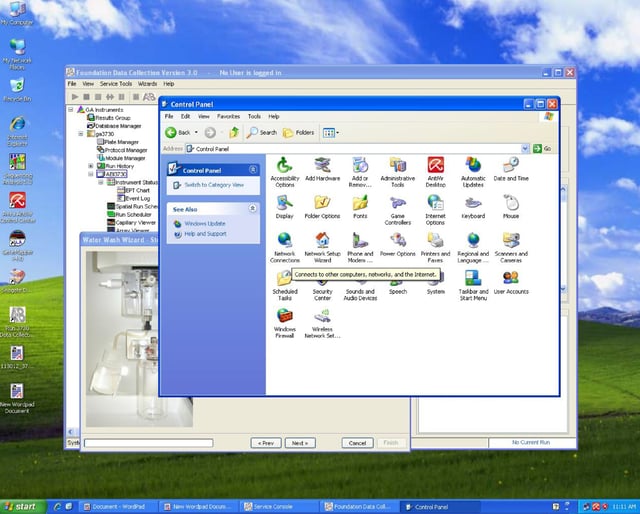The height and width of the screenshot is (514, 640).
Task: Click Prev button in Water Wash Wizard
Action: point(266,443)
